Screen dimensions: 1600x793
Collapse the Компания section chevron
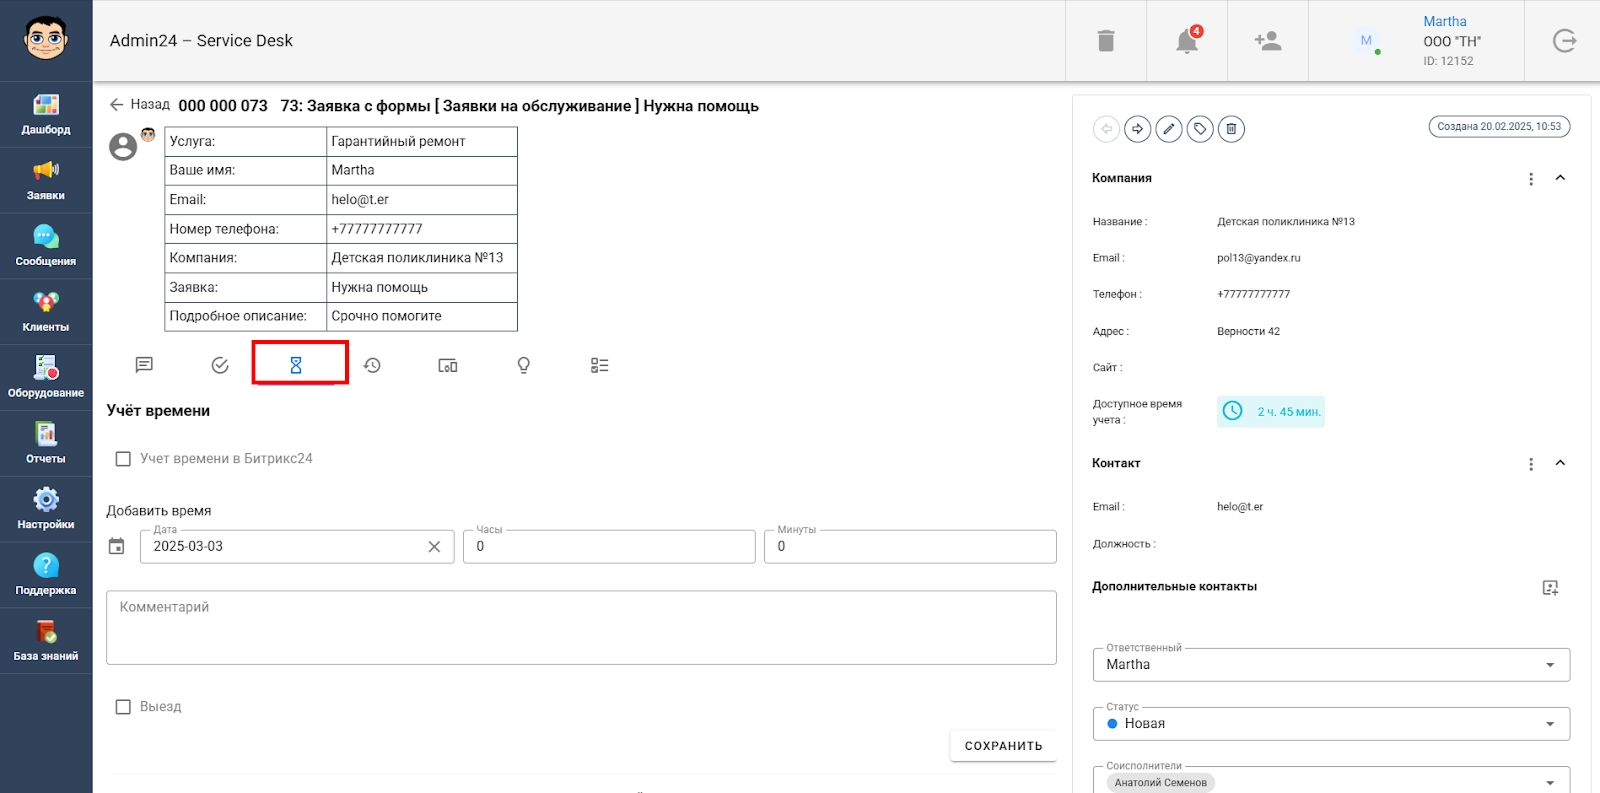coord(1560,178)
